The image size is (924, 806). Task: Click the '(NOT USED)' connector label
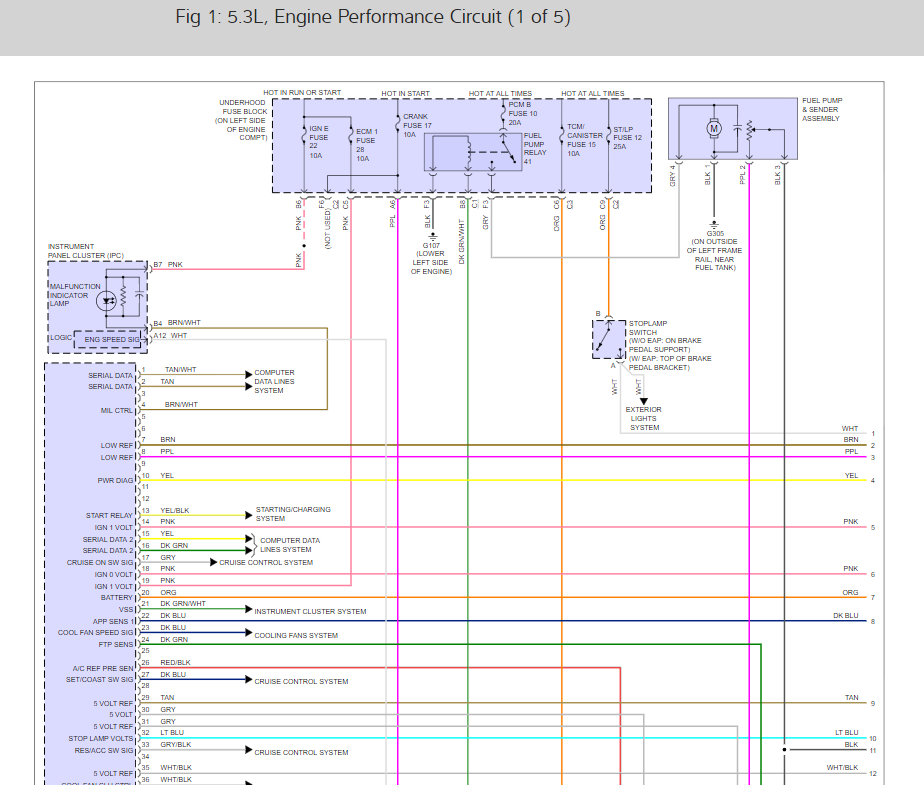[328, 230]
